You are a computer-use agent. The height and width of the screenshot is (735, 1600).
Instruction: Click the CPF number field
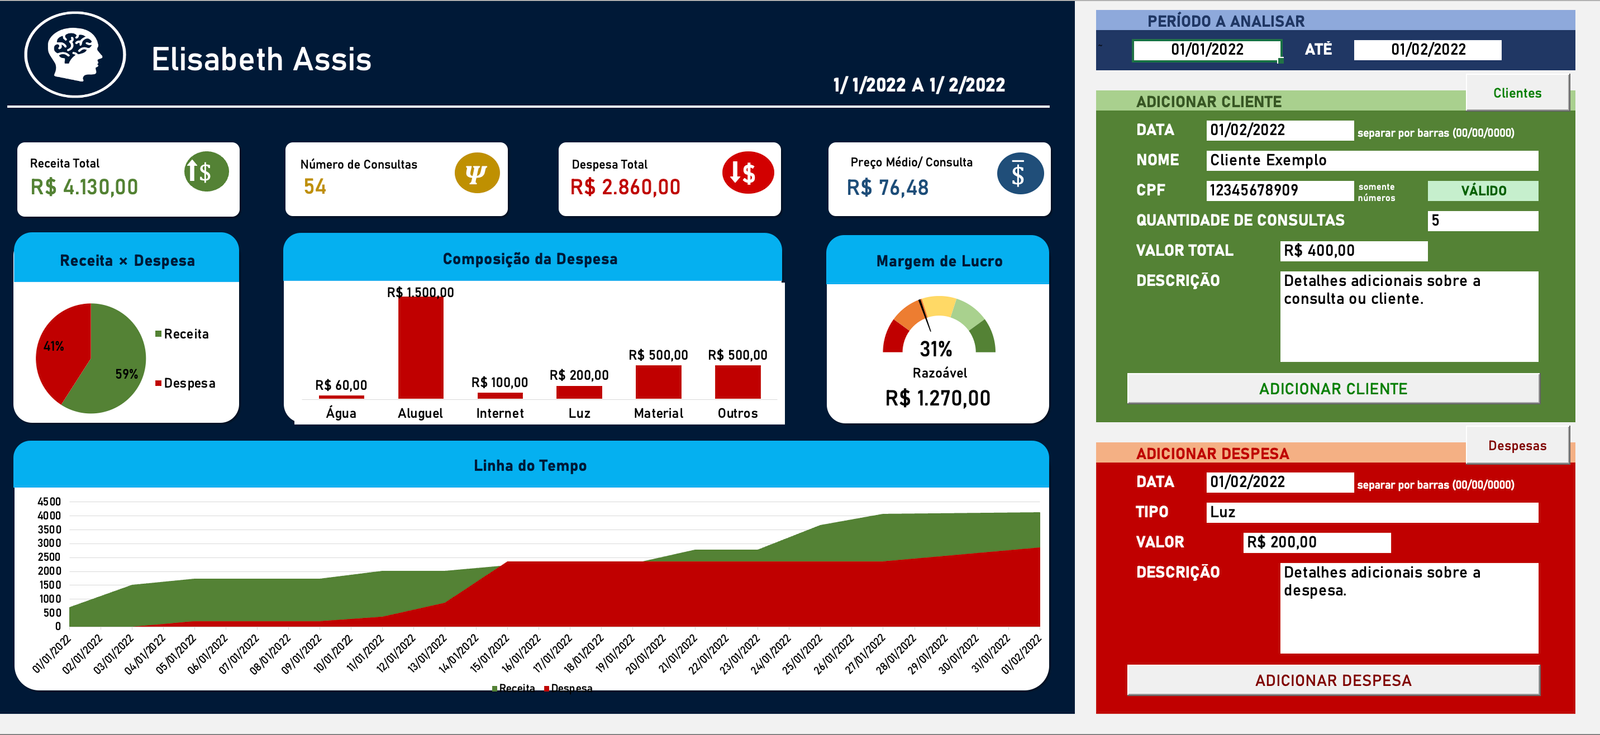coord(1279,190)
